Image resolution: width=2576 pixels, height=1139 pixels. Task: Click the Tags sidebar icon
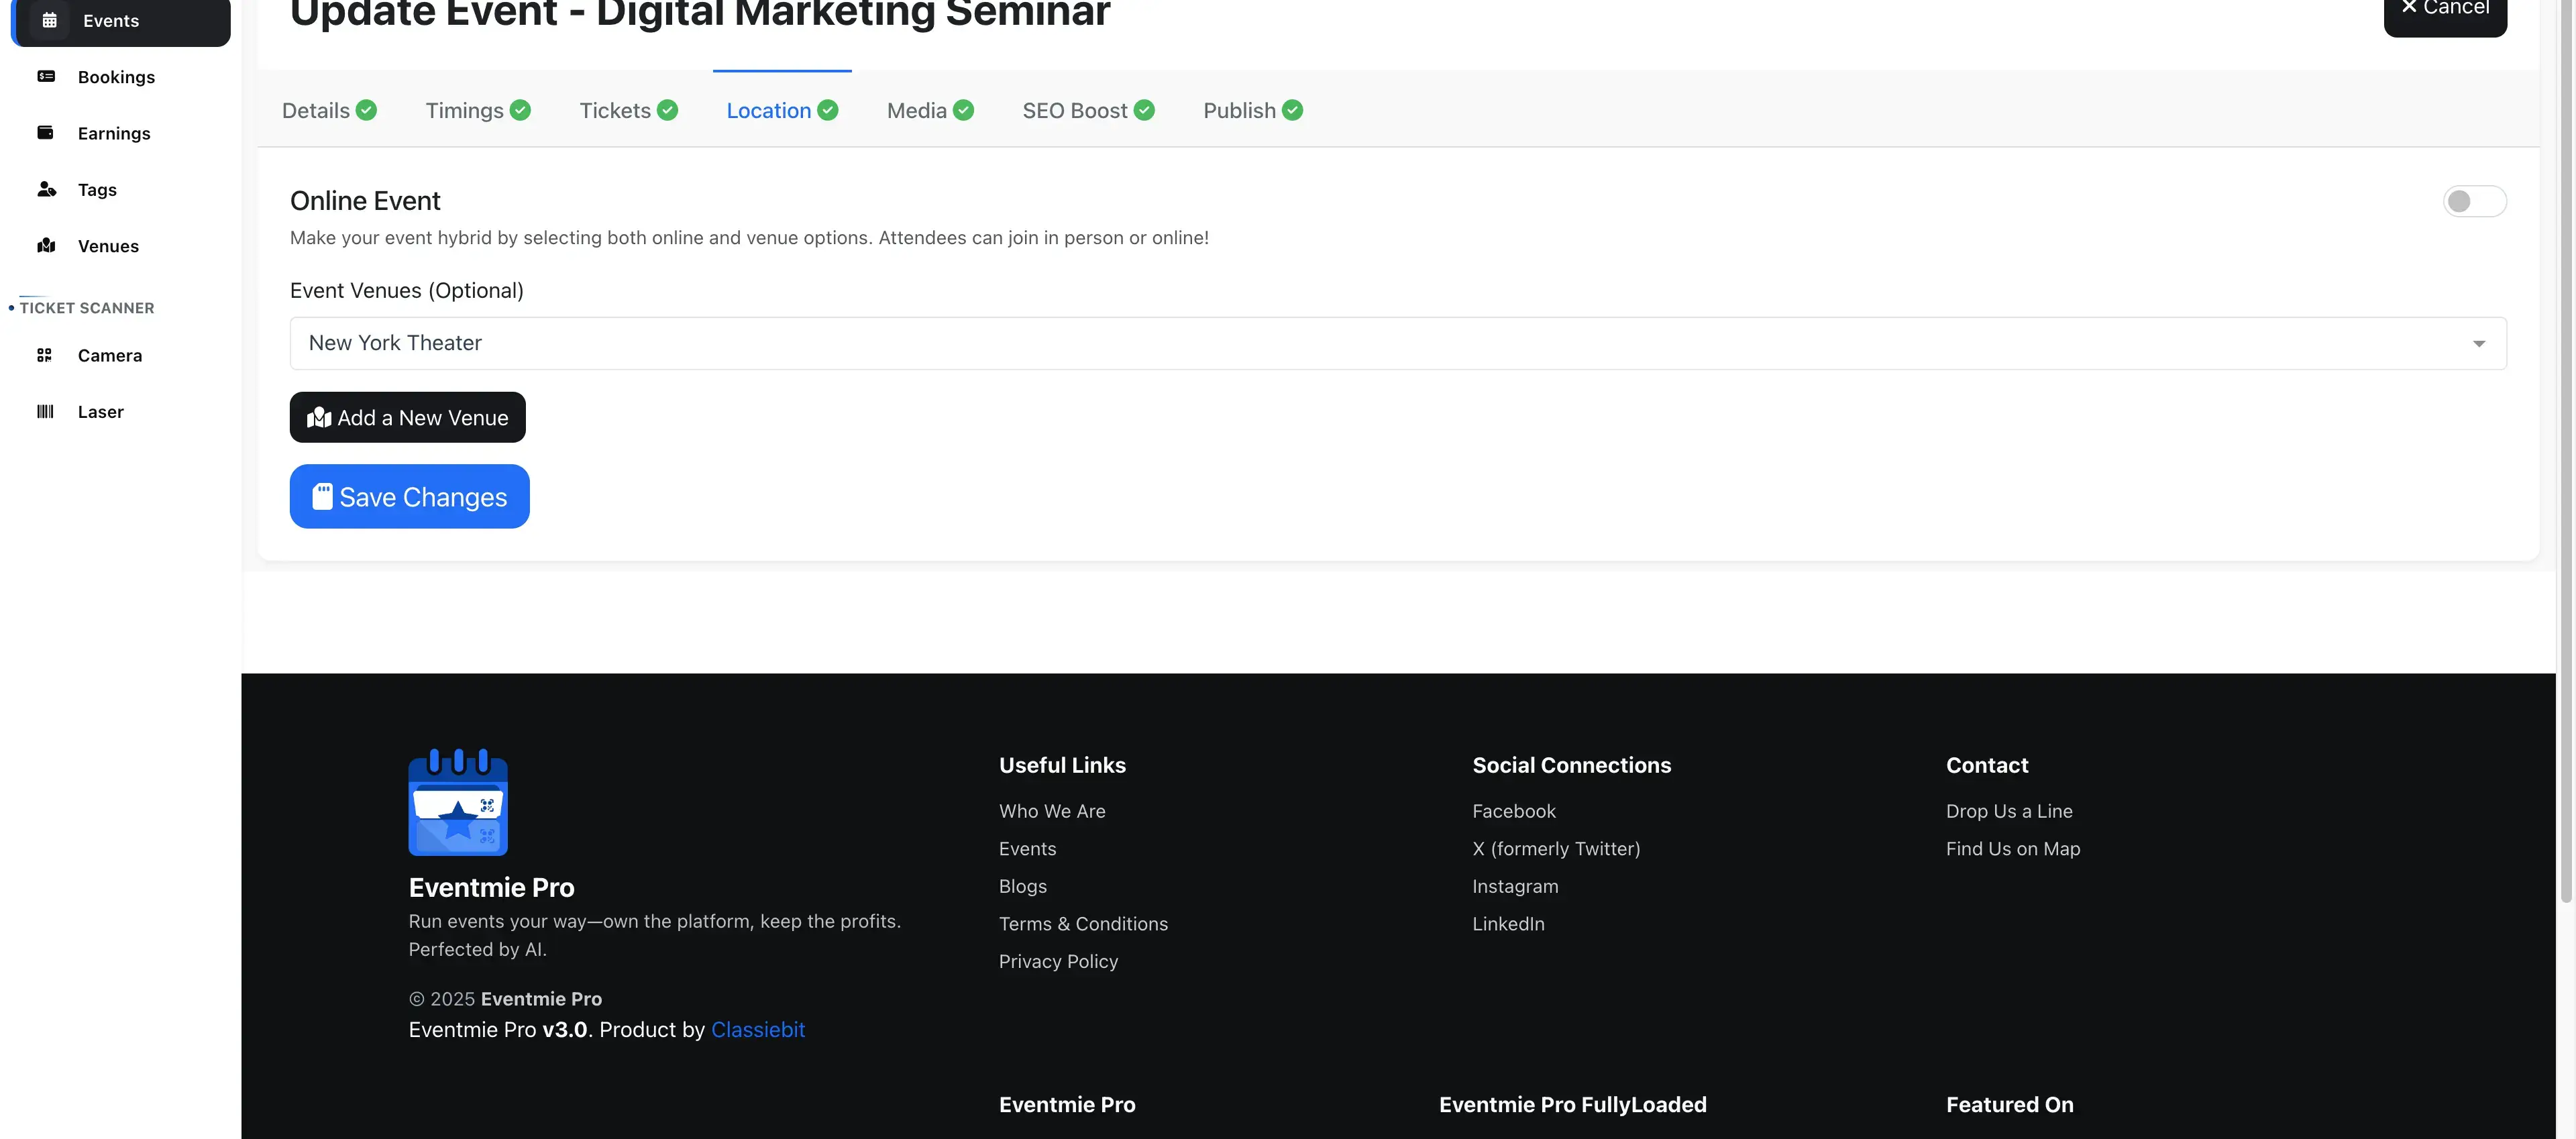pos(46,189)
